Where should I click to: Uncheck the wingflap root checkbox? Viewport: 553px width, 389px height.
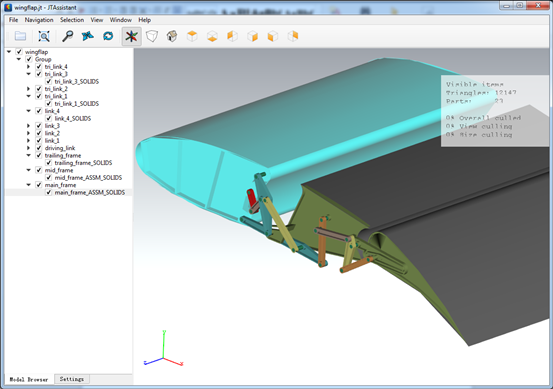(19, 52)
